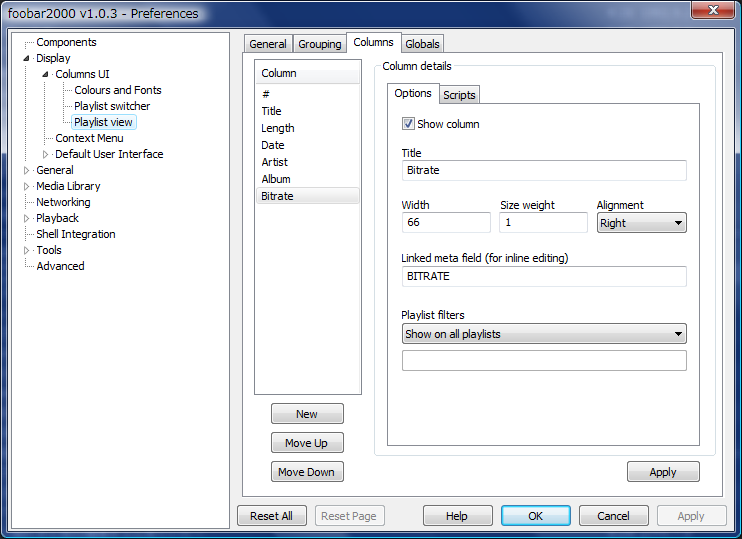Viewport: 742px width, 539px height.
Task: Open Colours and Fonts page
Action: tap(118, 90)
